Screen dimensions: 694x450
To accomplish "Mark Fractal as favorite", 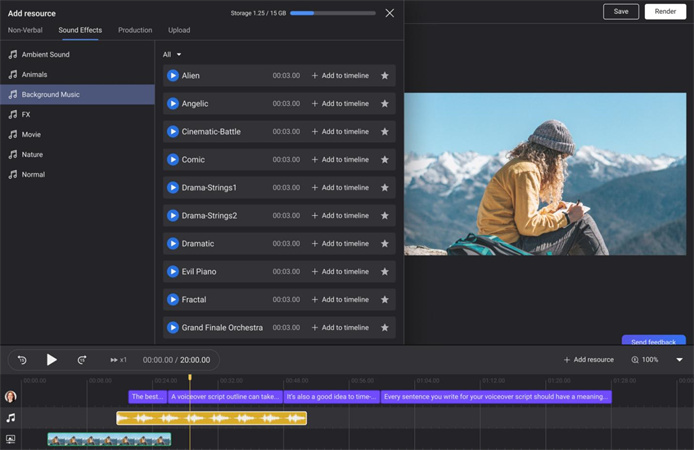I will tap(384, 300).
